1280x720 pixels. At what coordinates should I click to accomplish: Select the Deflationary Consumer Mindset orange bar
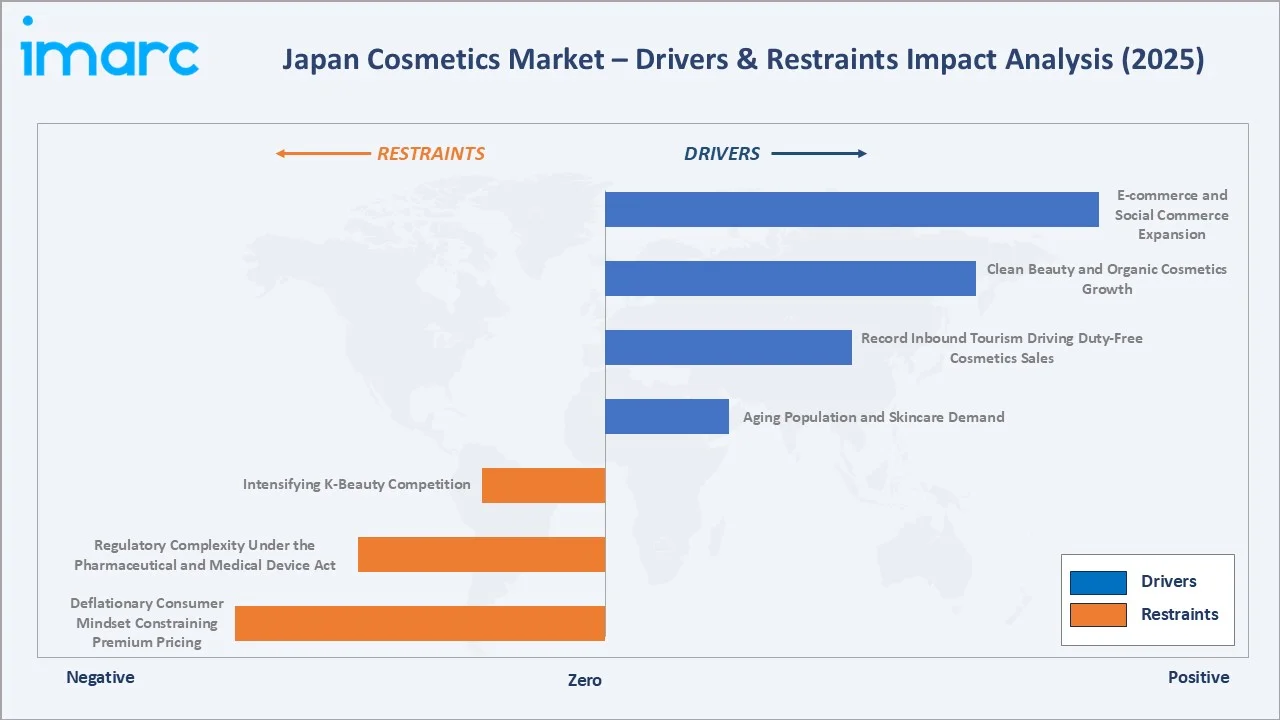[x=420, y=623]
